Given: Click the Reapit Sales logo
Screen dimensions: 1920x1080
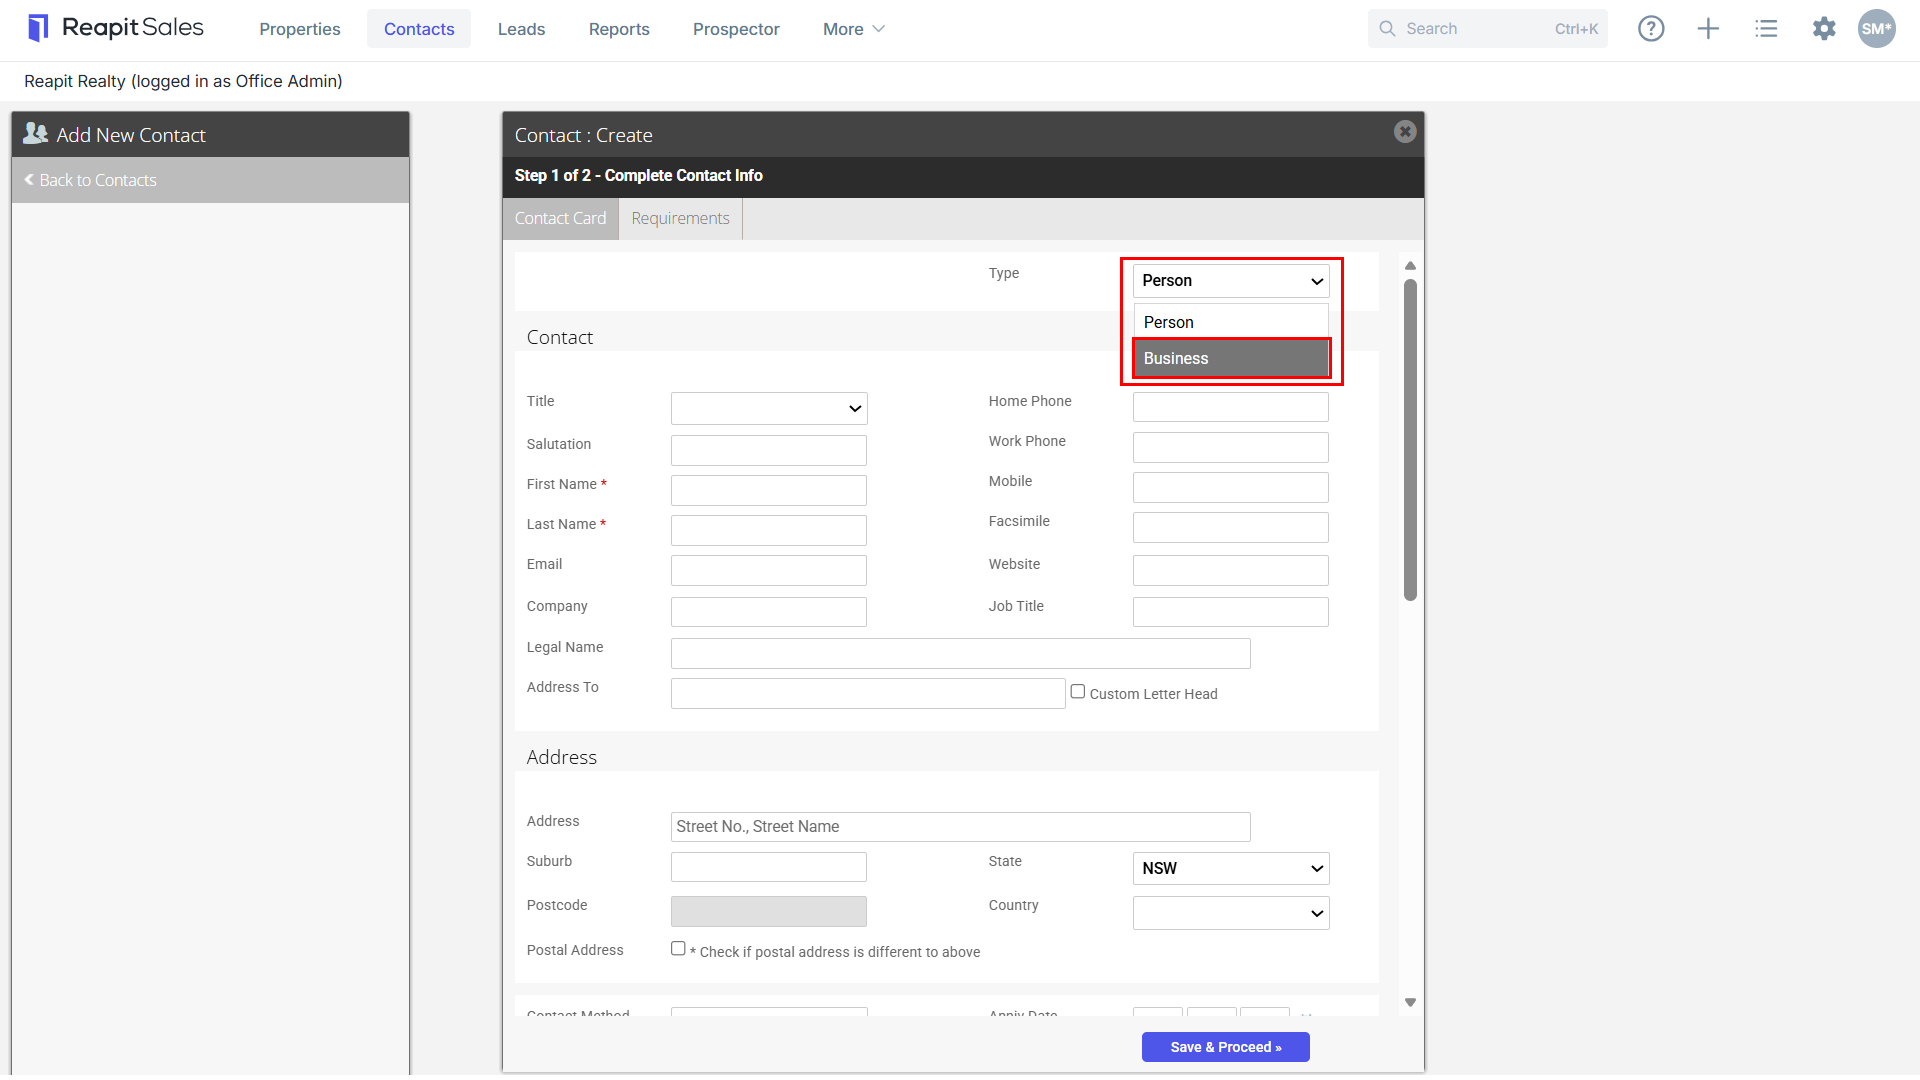Looking at the screenshot, I should click(116, 28).
